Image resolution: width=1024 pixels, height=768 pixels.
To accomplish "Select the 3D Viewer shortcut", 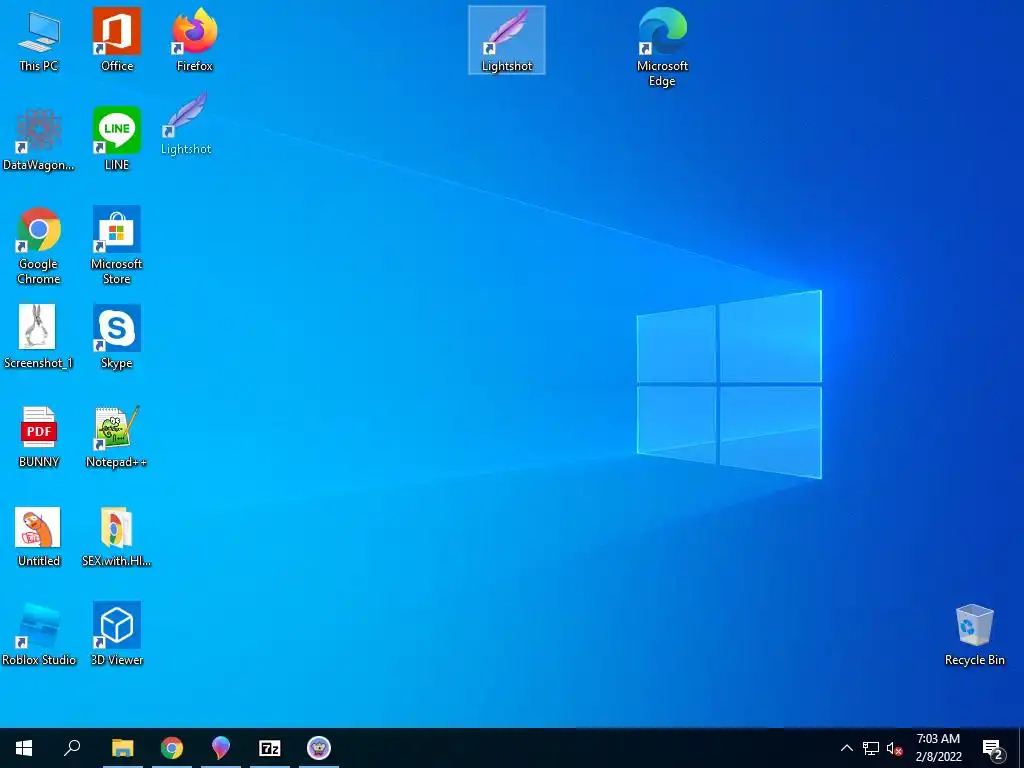I will coord(117,635).
